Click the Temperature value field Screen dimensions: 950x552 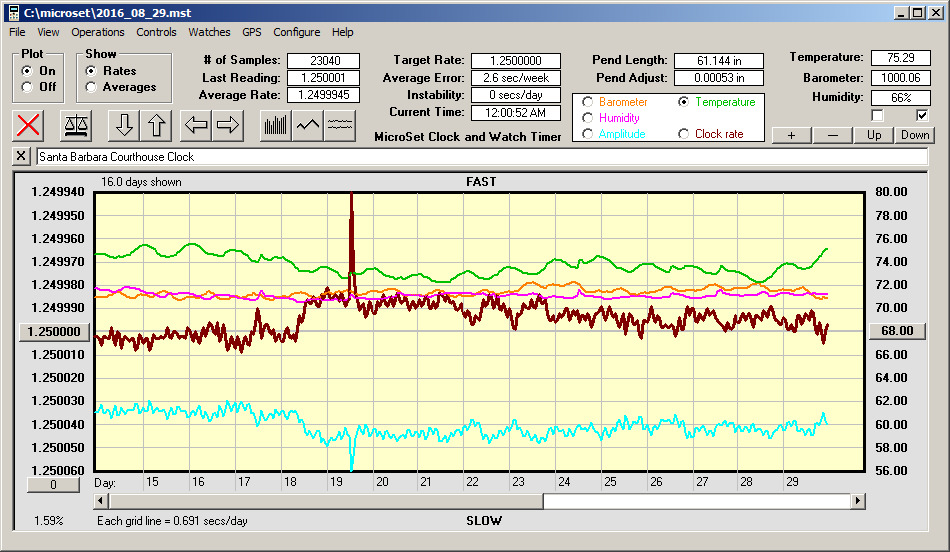coord(900,58)
